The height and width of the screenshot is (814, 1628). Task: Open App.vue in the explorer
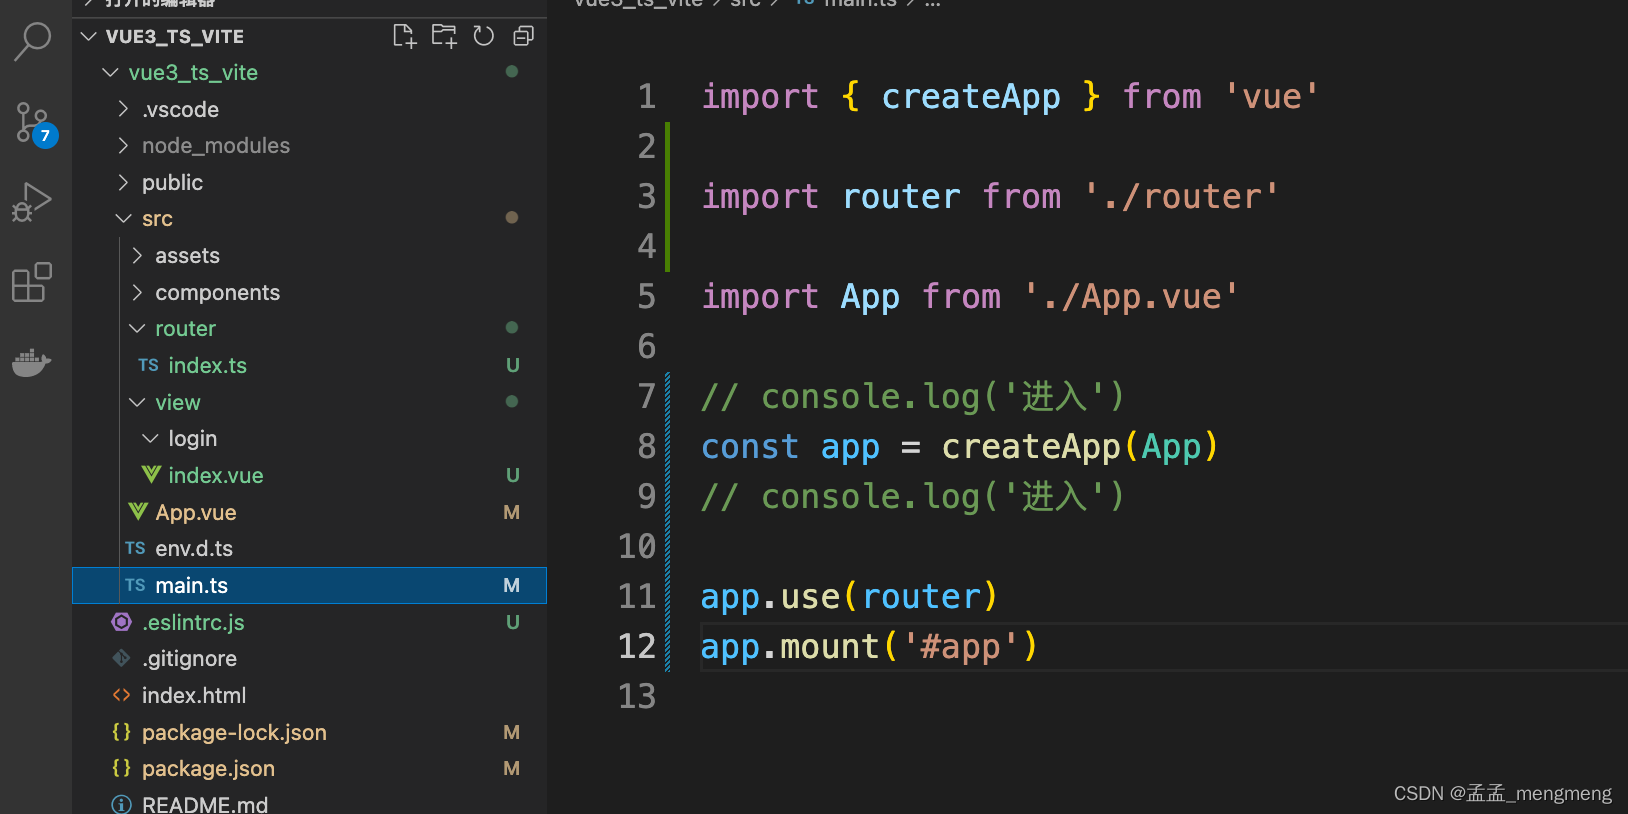click(309, 512)
